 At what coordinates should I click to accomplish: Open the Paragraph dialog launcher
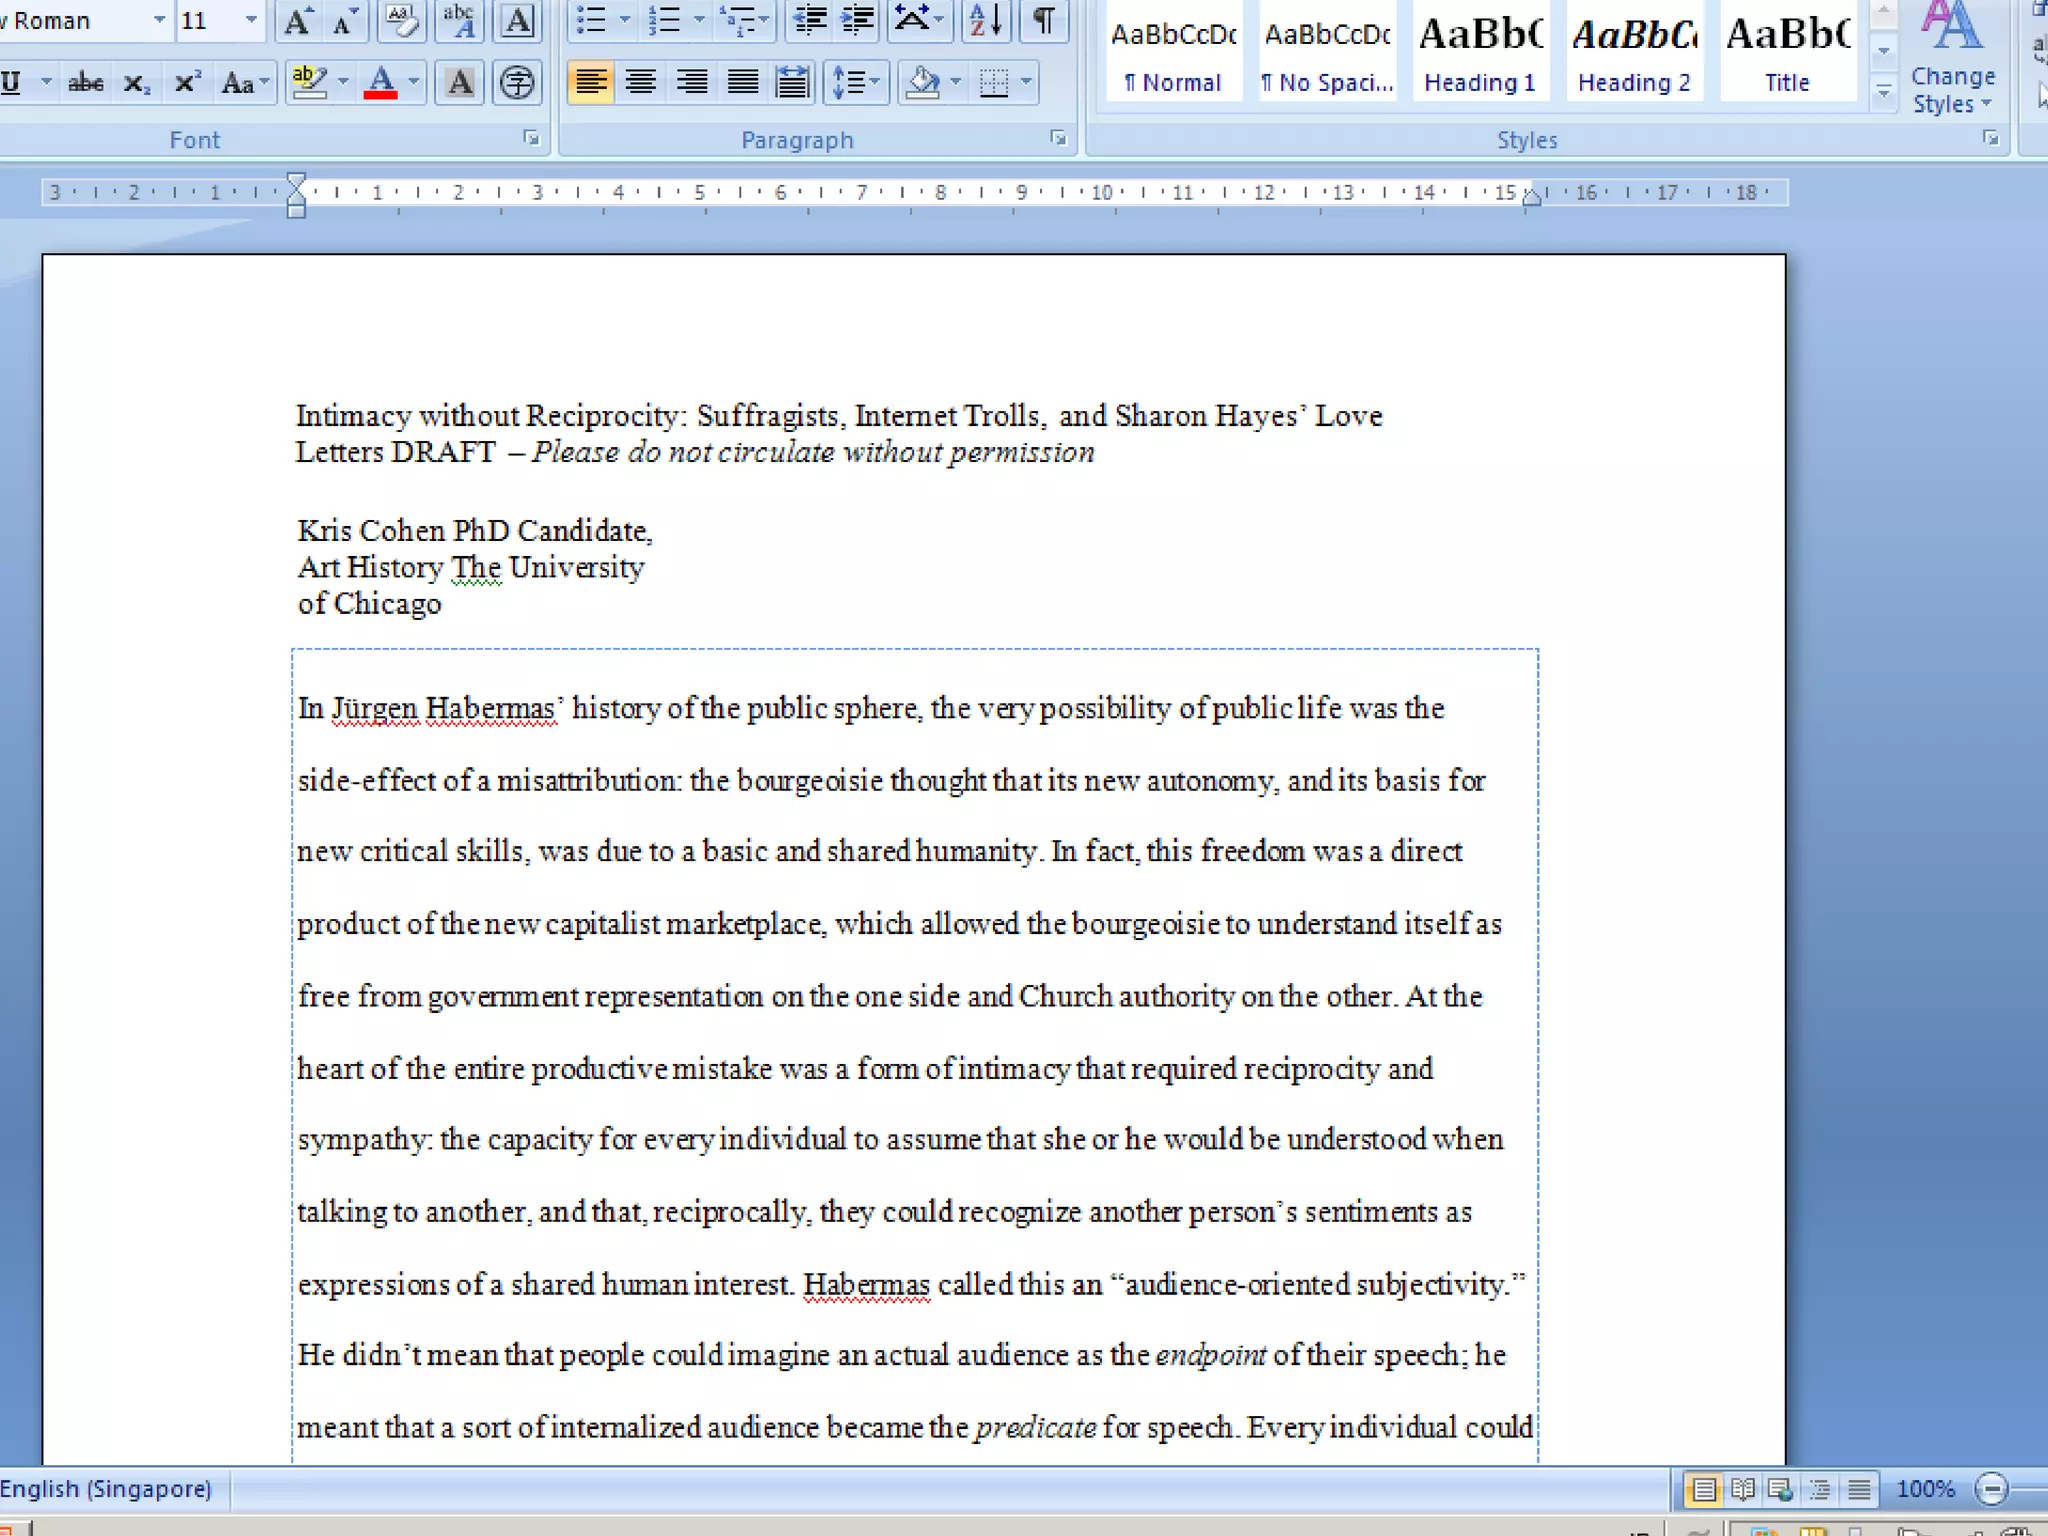point(1058,139)
